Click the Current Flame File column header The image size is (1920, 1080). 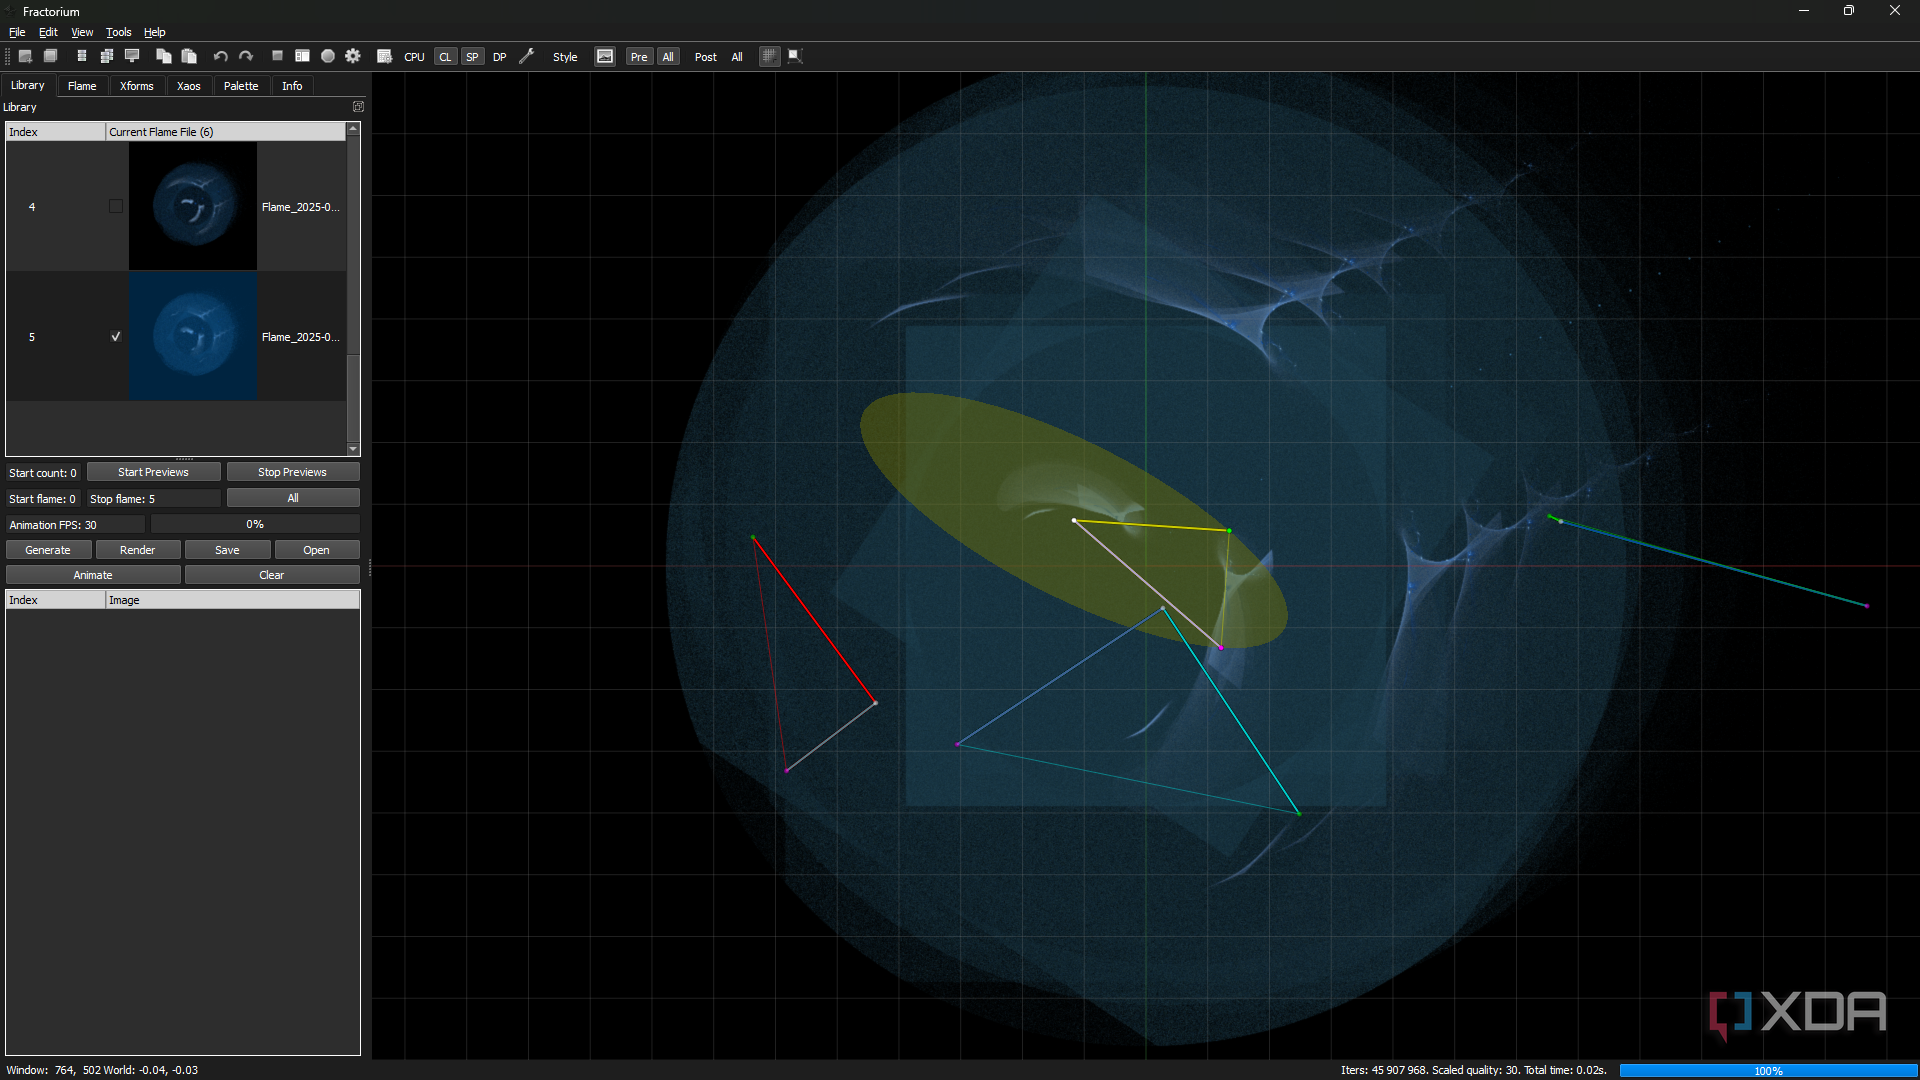(225, 132)
